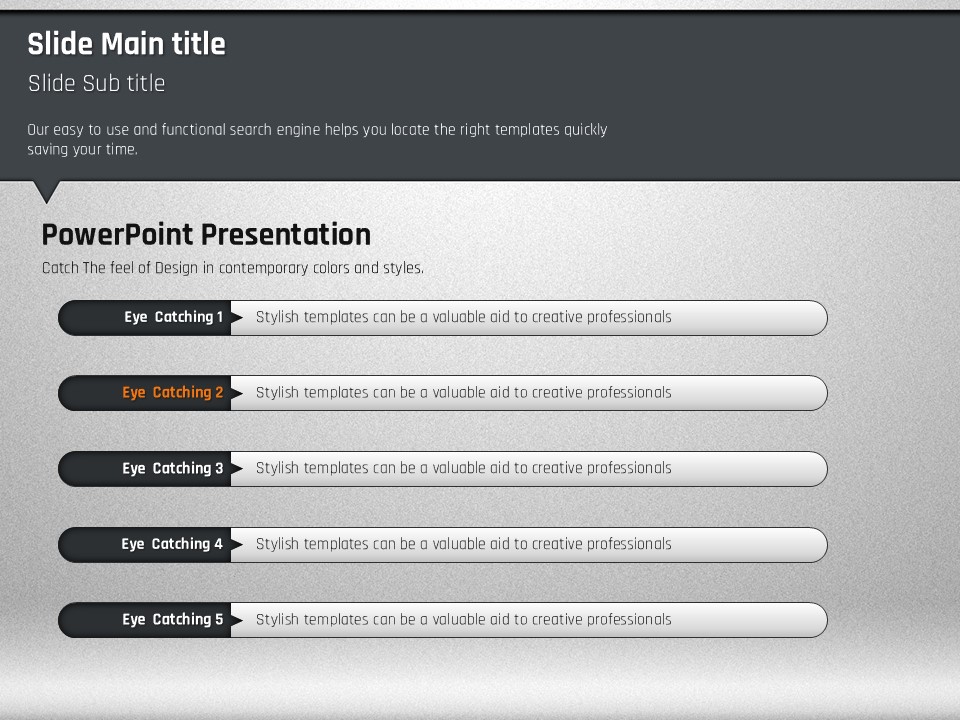Click the arrow next to Eye Catching 4
This screenshot has height=720, width=960.
(x=237, y=545)
